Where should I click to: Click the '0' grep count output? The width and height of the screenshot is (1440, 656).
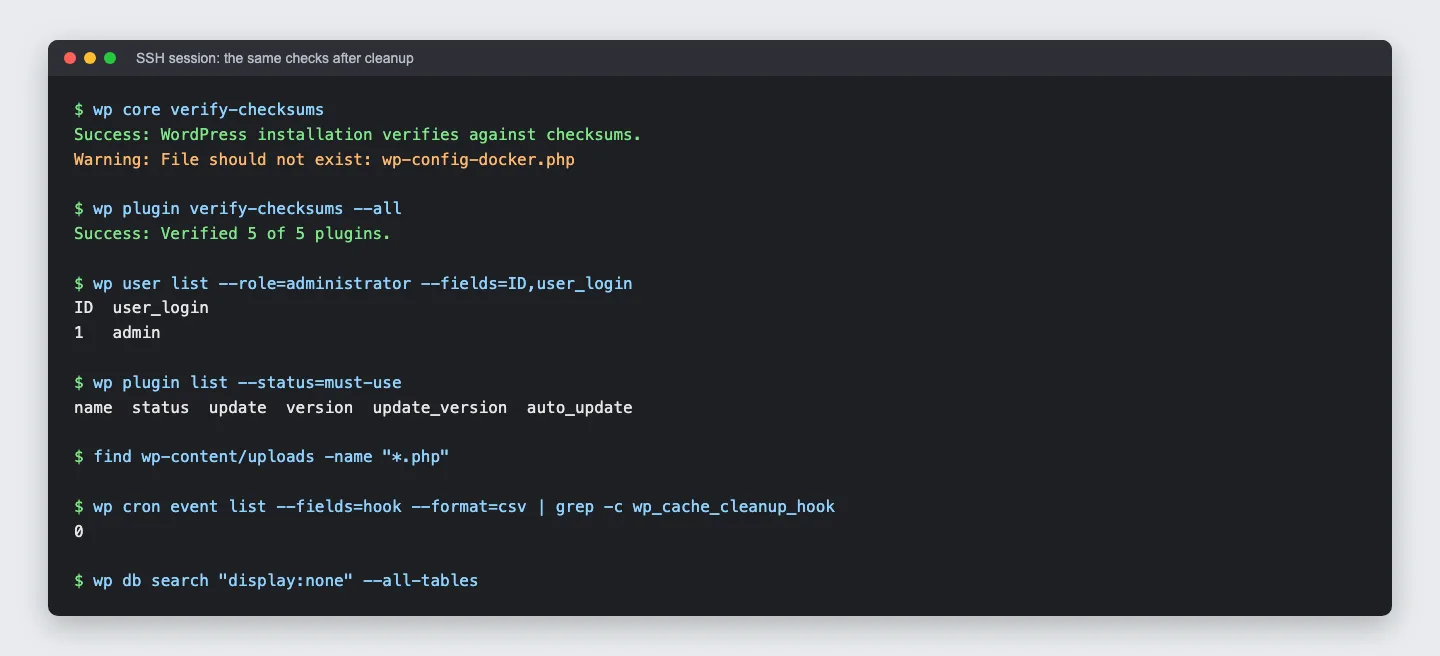pos(79,531)
